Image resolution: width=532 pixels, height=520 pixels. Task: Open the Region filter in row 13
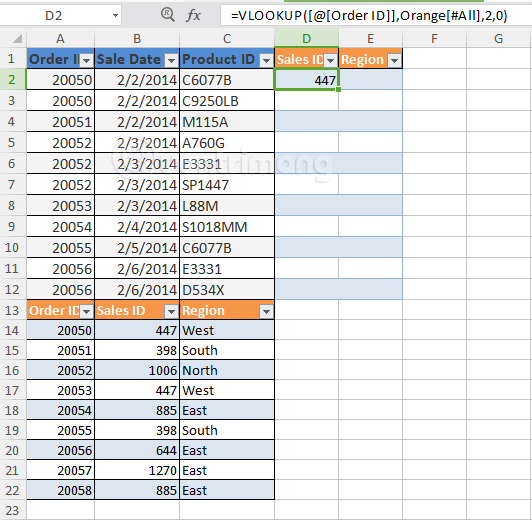[266, 311]
